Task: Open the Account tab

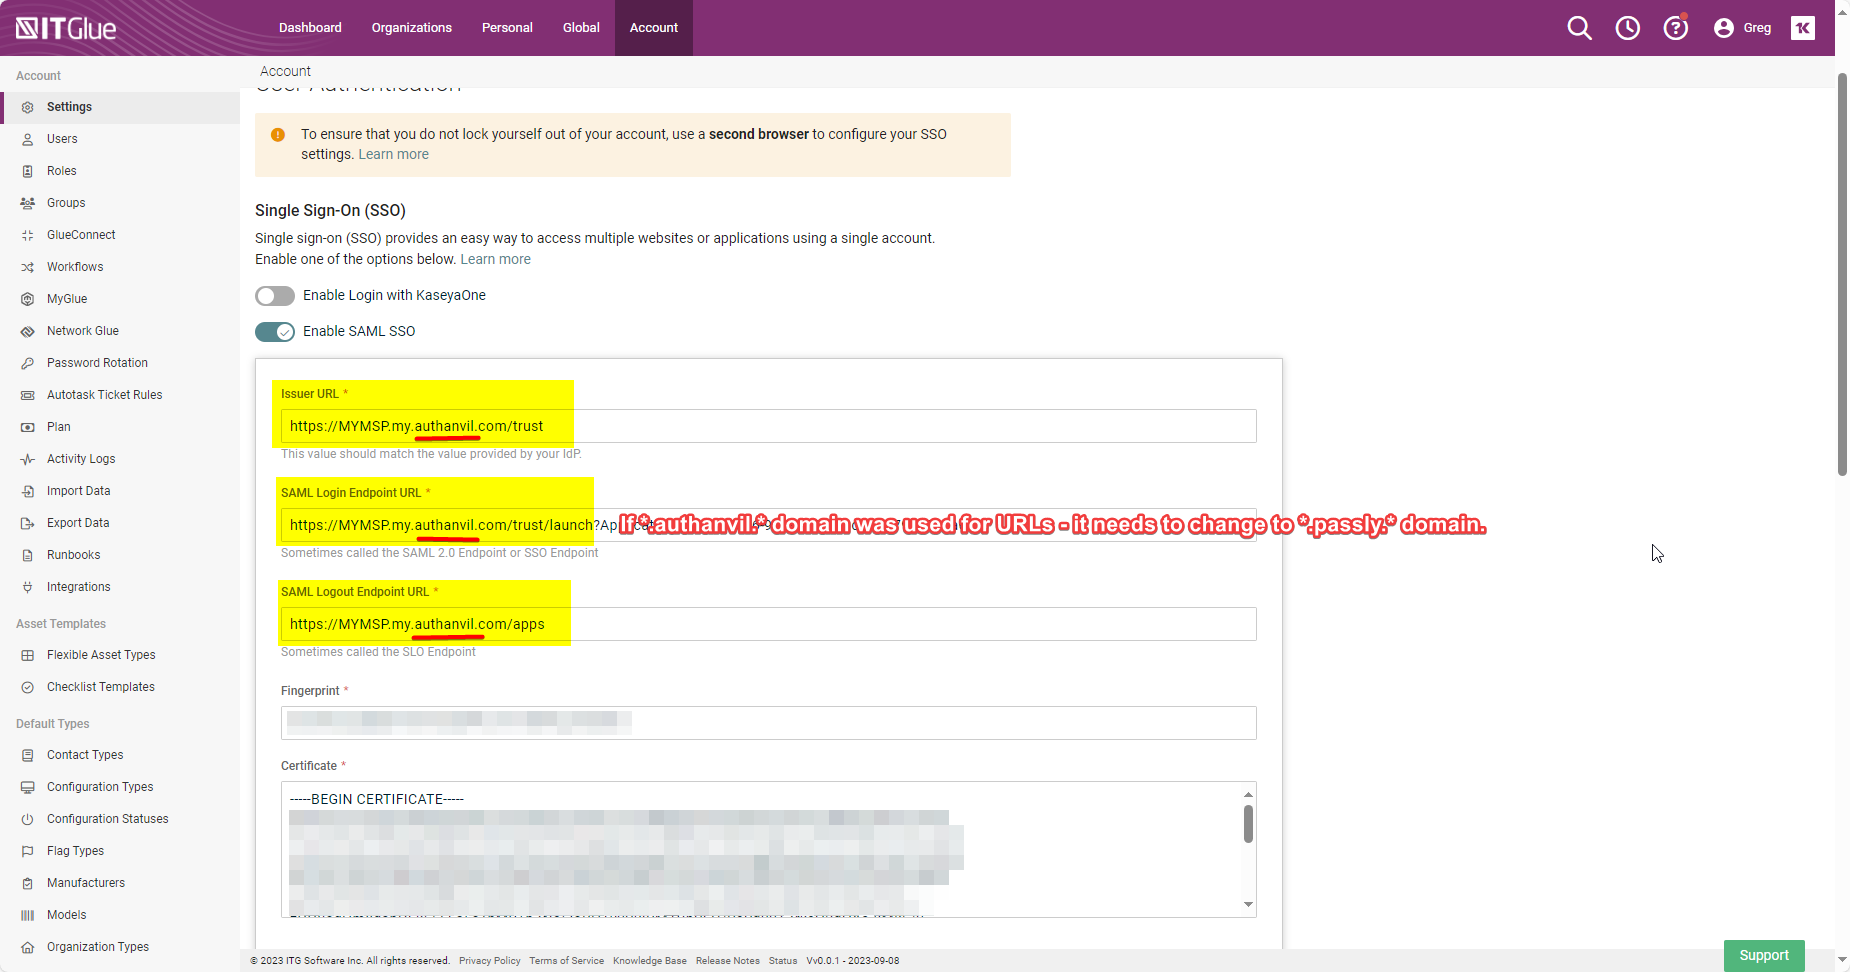Action: (654, 28)
